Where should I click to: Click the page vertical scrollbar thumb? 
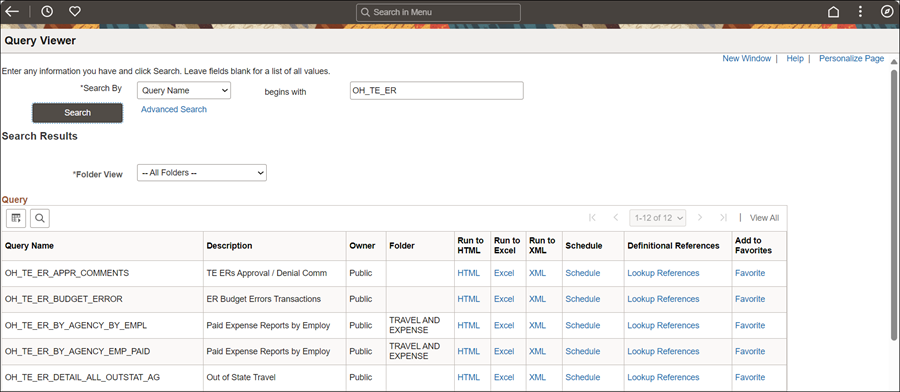click(x=894, y=204)
